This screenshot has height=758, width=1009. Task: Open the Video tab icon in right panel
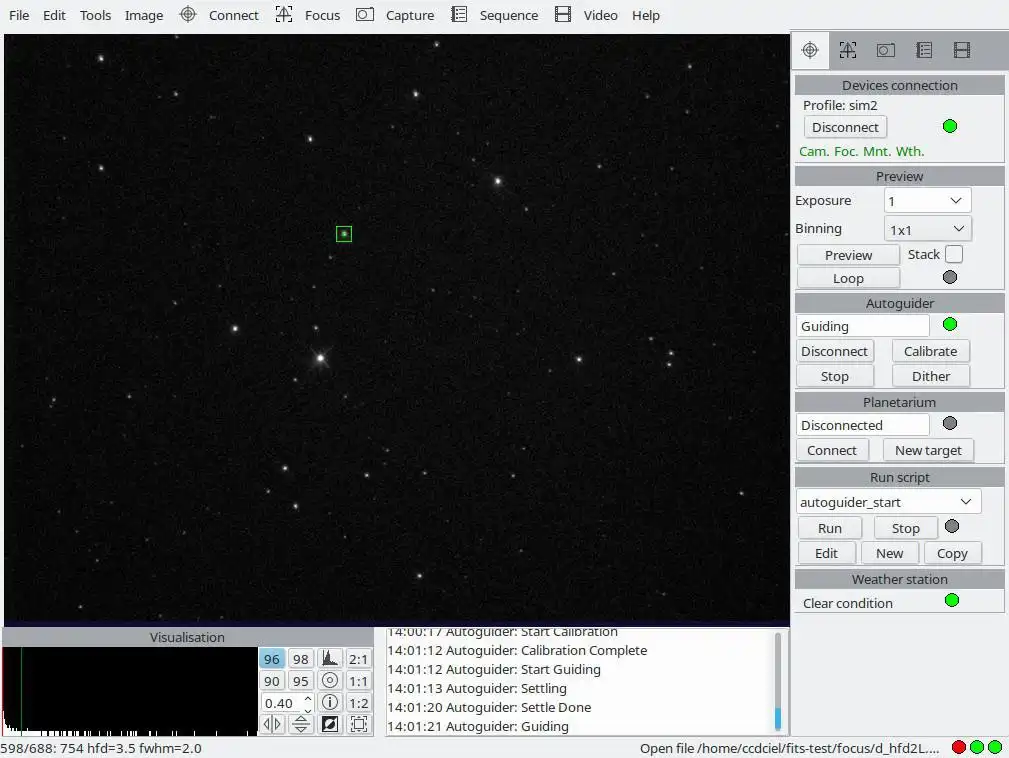962,50
